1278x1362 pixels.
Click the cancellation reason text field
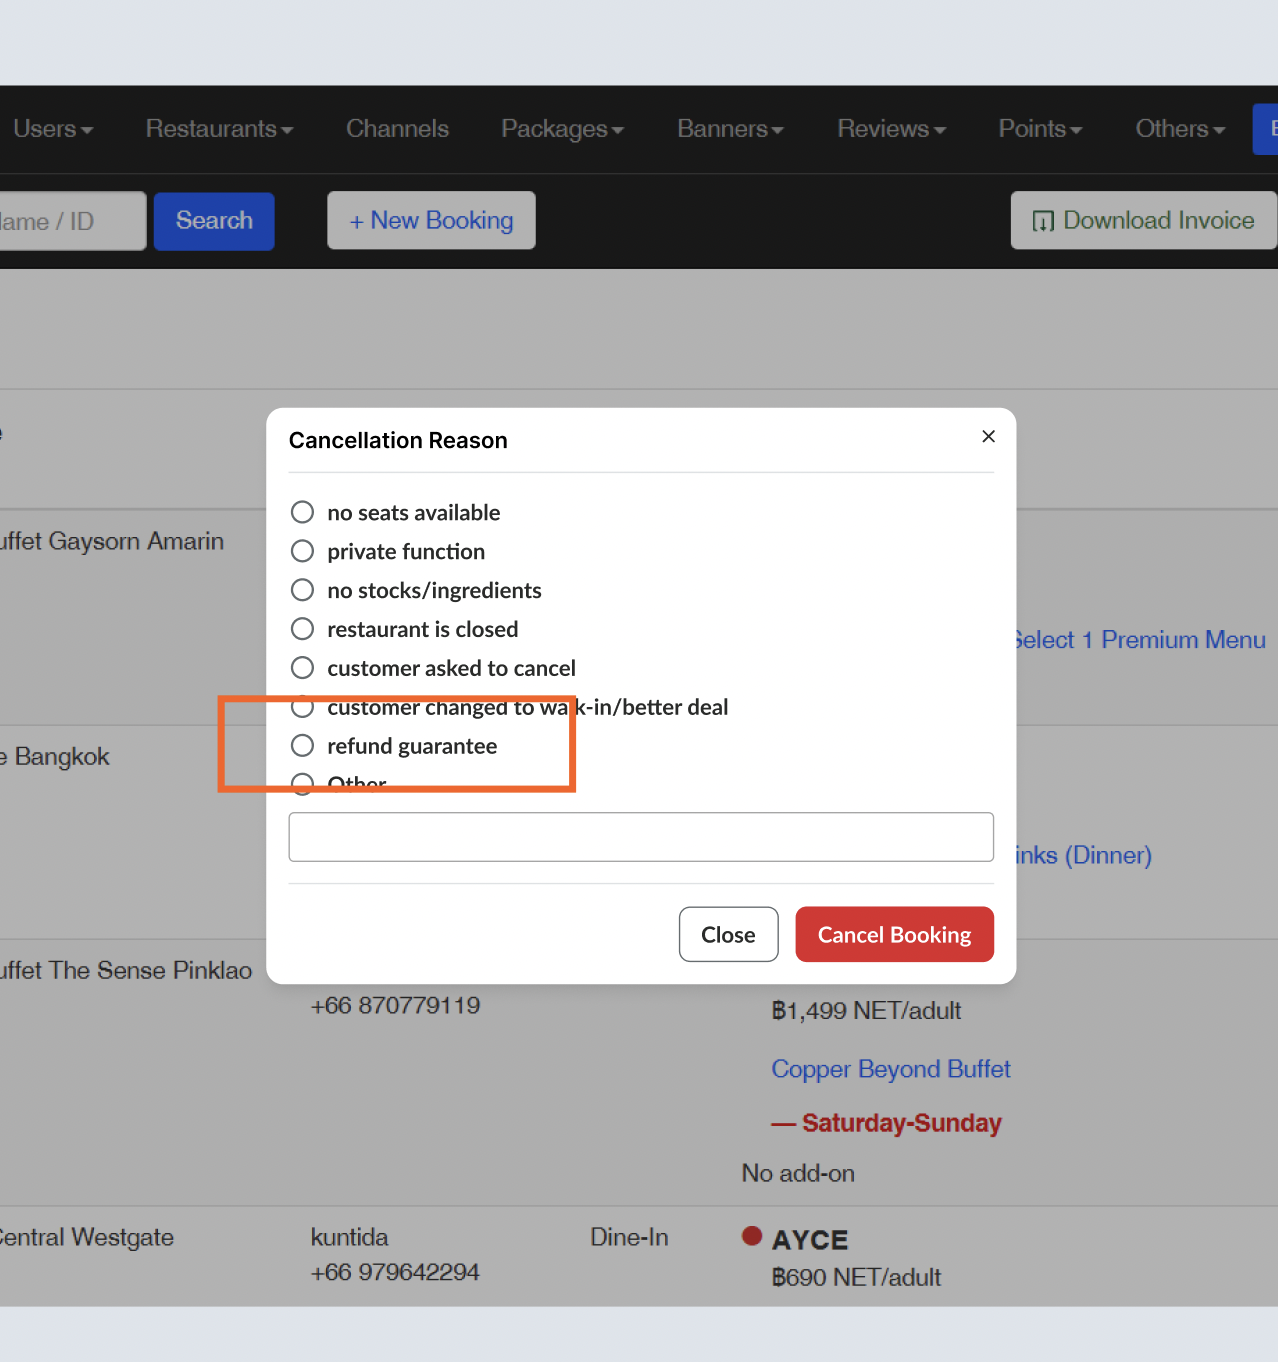click(x=640, y=837)
